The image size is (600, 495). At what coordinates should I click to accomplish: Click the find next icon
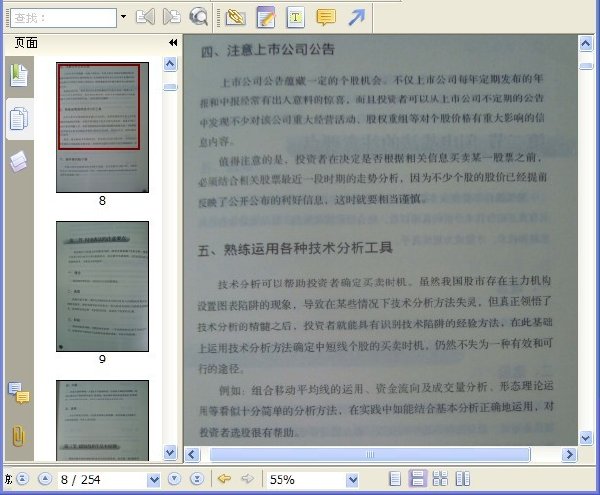pos(172,17)
